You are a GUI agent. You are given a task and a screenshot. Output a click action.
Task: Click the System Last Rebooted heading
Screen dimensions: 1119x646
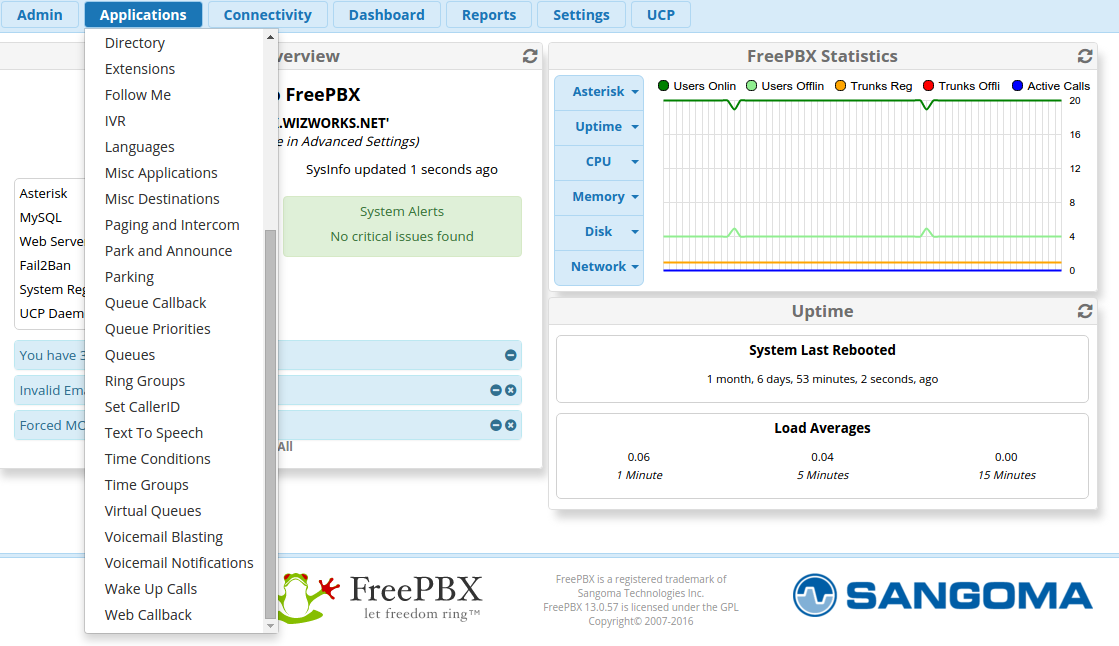(822, 350)
